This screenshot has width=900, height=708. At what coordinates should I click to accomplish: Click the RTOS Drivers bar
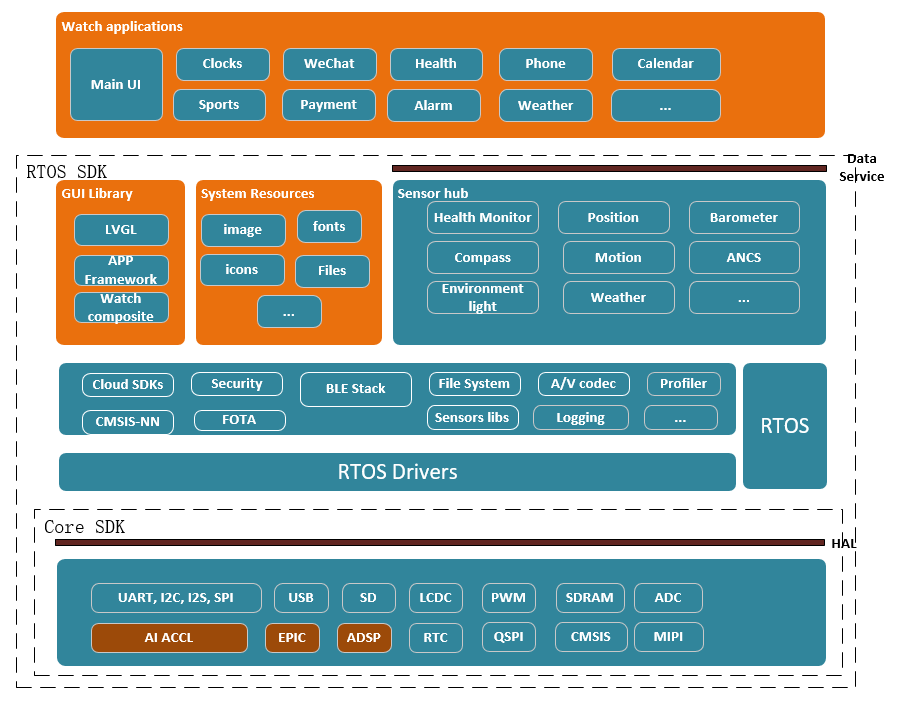pyautogui.click(x=397, y=472)
